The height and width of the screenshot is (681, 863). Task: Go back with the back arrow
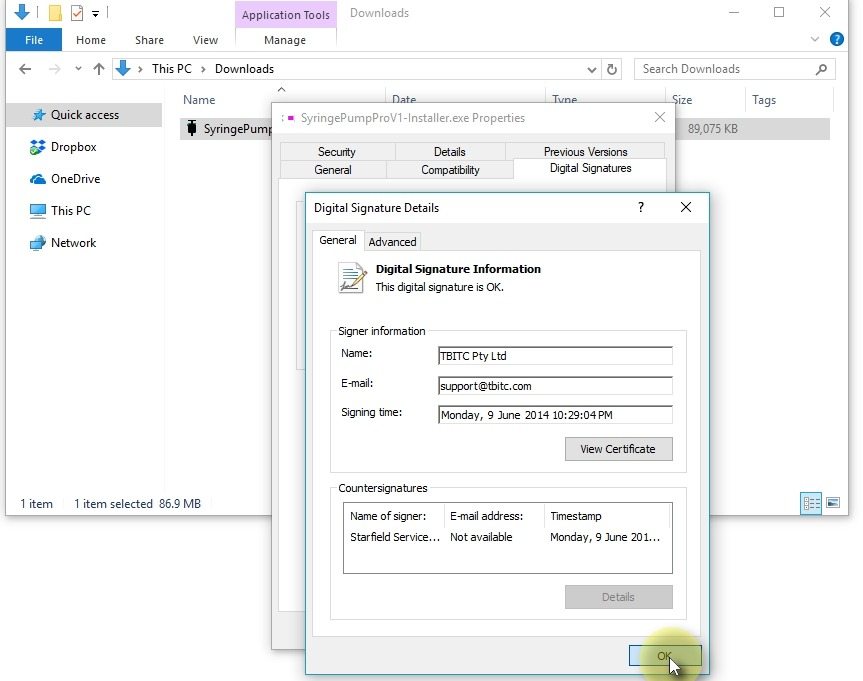25,69
